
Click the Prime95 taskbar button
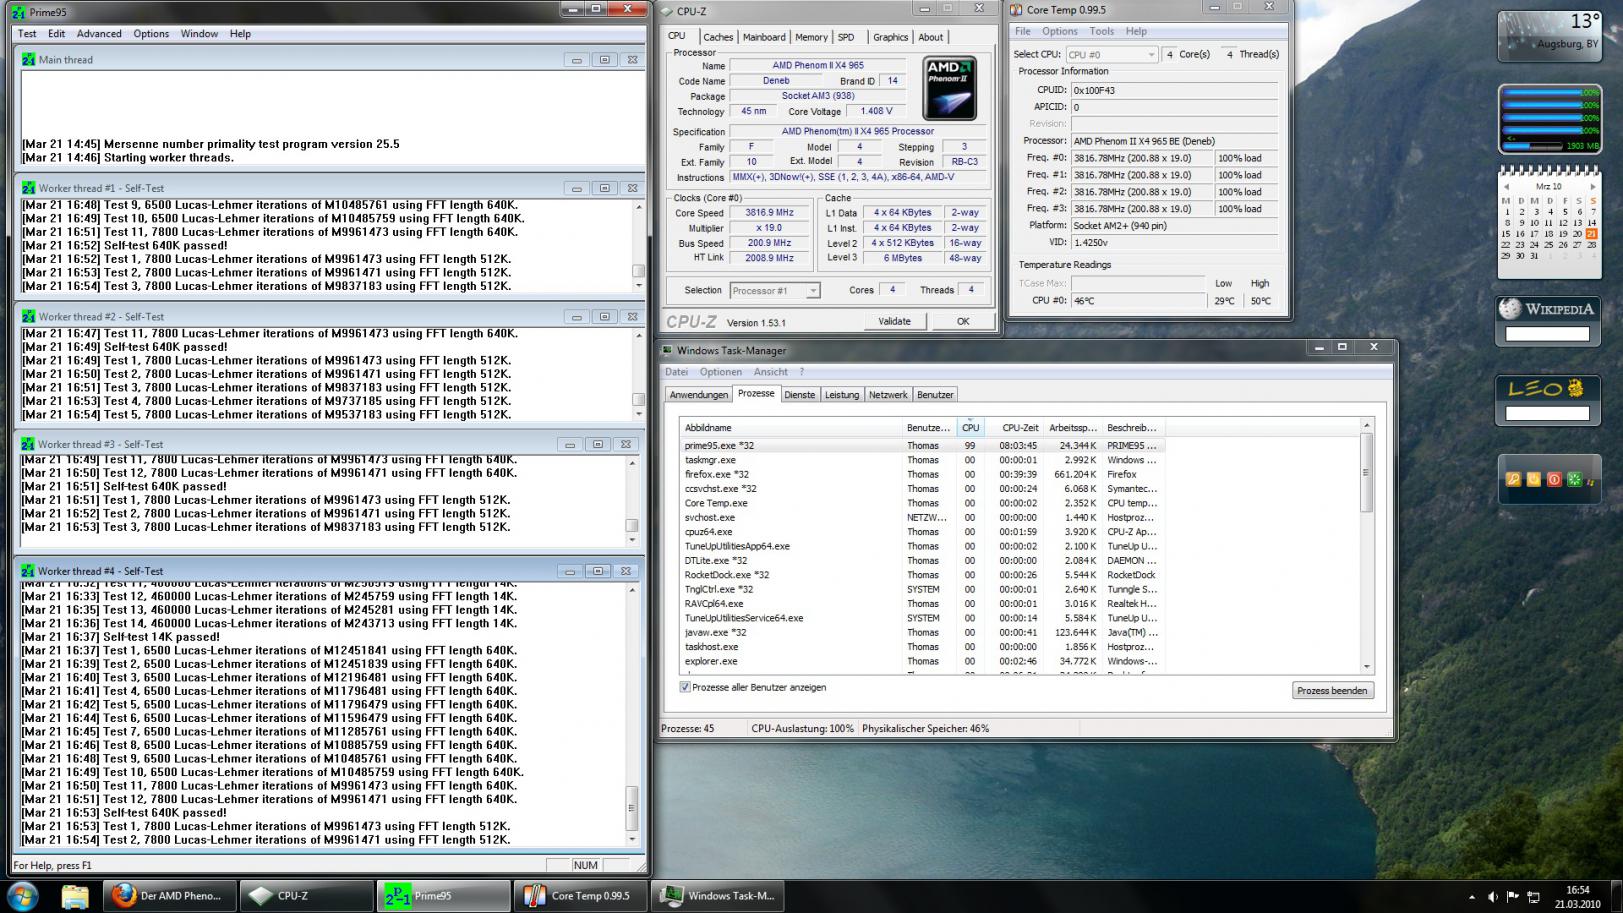443,895
